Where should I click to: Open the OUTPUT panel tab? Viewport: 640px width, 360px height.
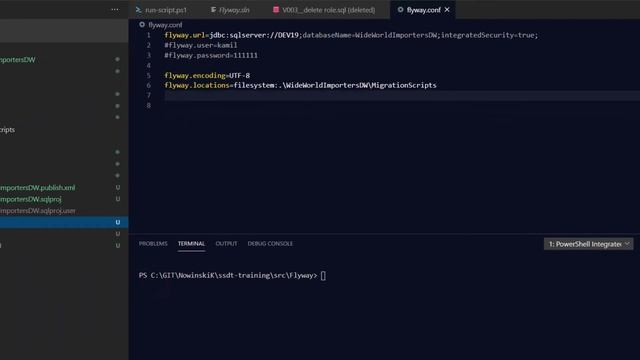226,244
